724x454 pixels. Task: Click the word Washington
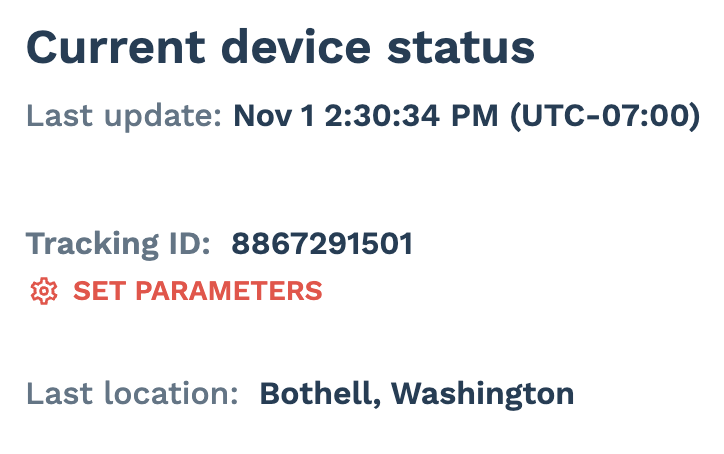click(x=483, y=395)
